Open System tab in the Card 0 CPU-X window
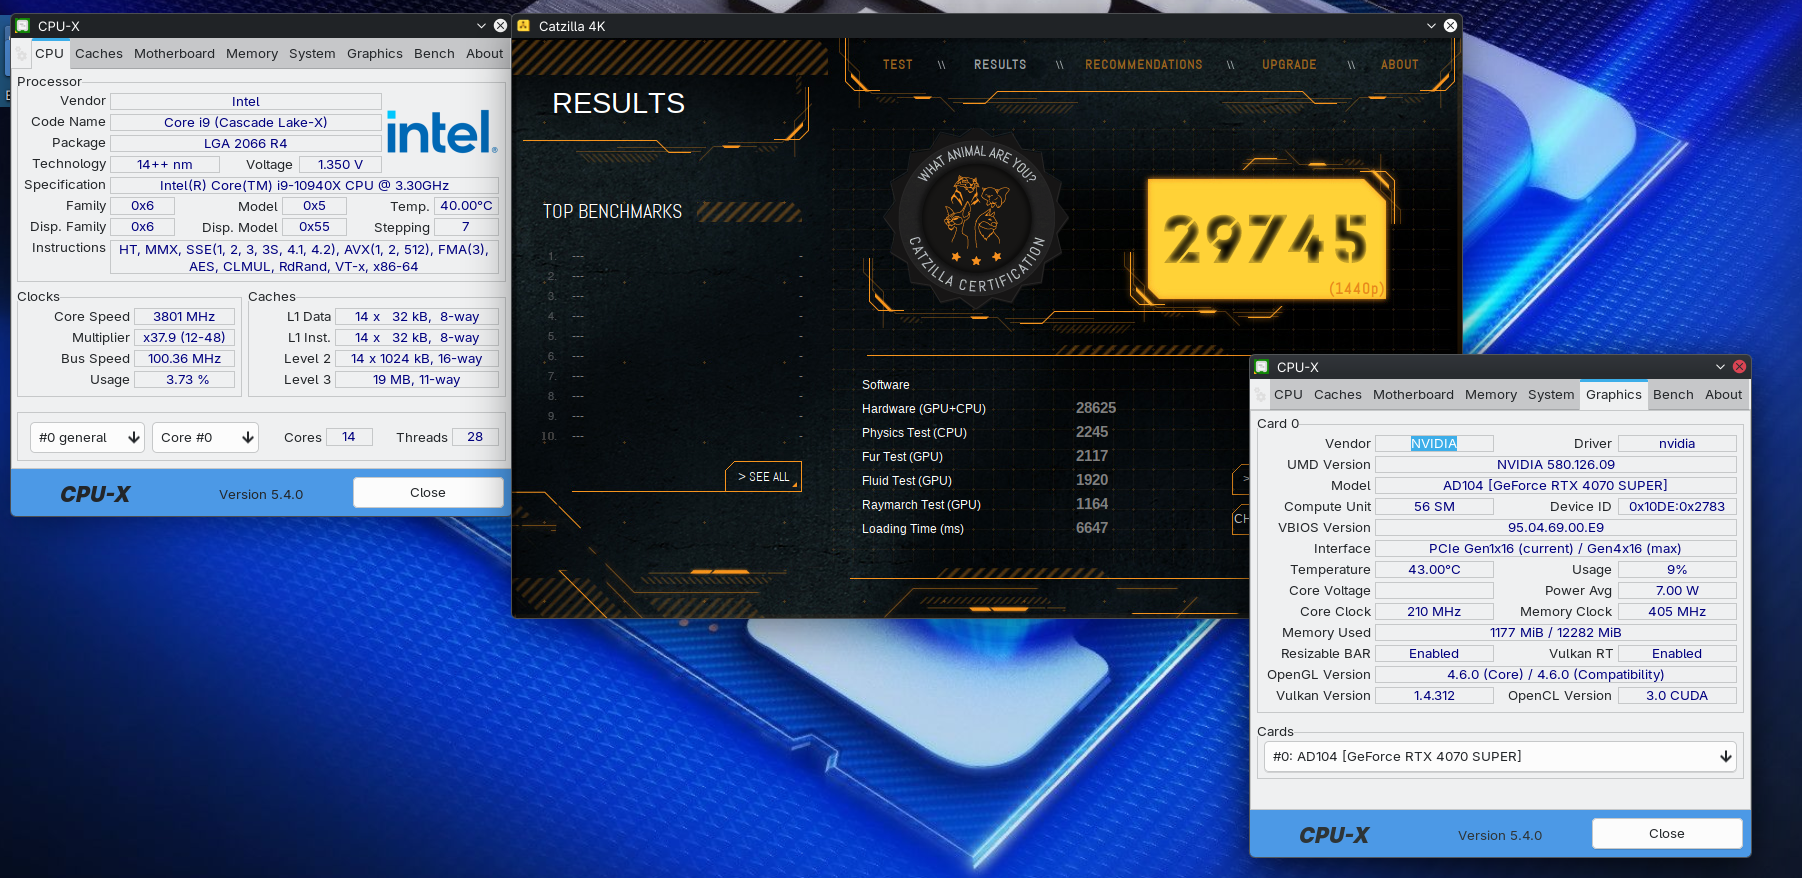This screenshot has width=1802, height=878. [x=1551, y=395]
